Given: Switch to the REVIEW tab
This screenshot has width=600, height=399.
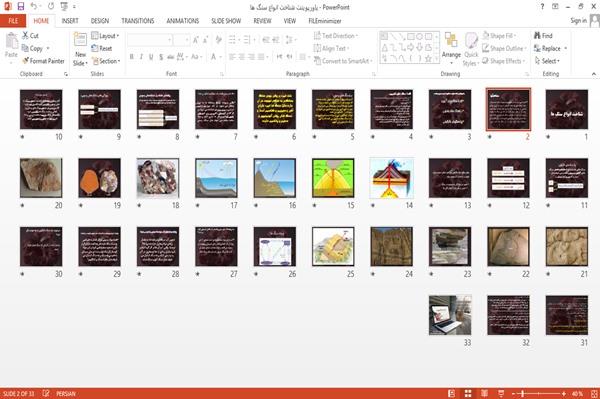Looking at the screenshot, I should click(x=262, y=21).
